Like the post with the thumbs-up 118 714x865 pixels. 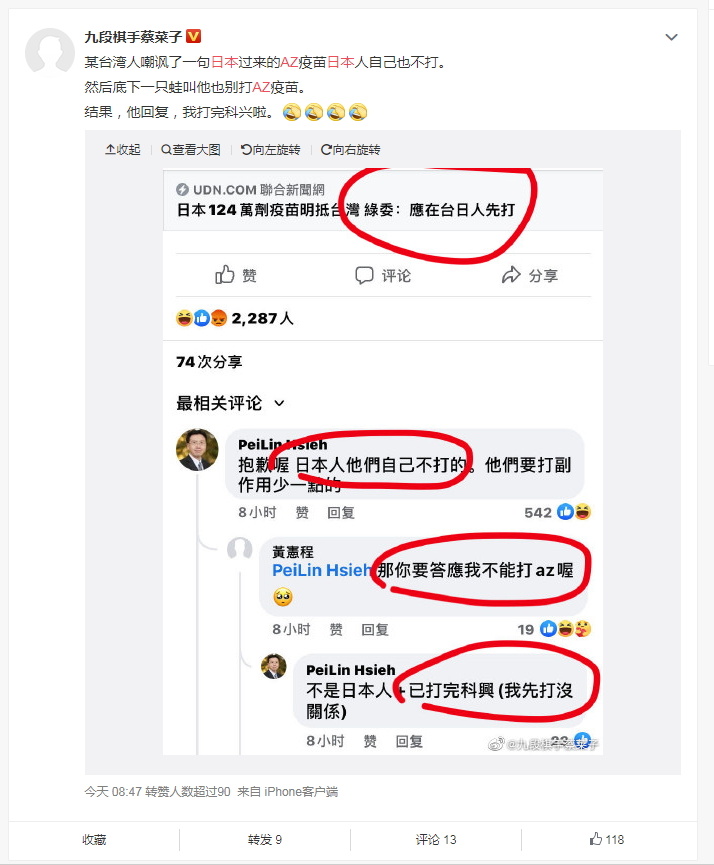[x=606, y=839]
